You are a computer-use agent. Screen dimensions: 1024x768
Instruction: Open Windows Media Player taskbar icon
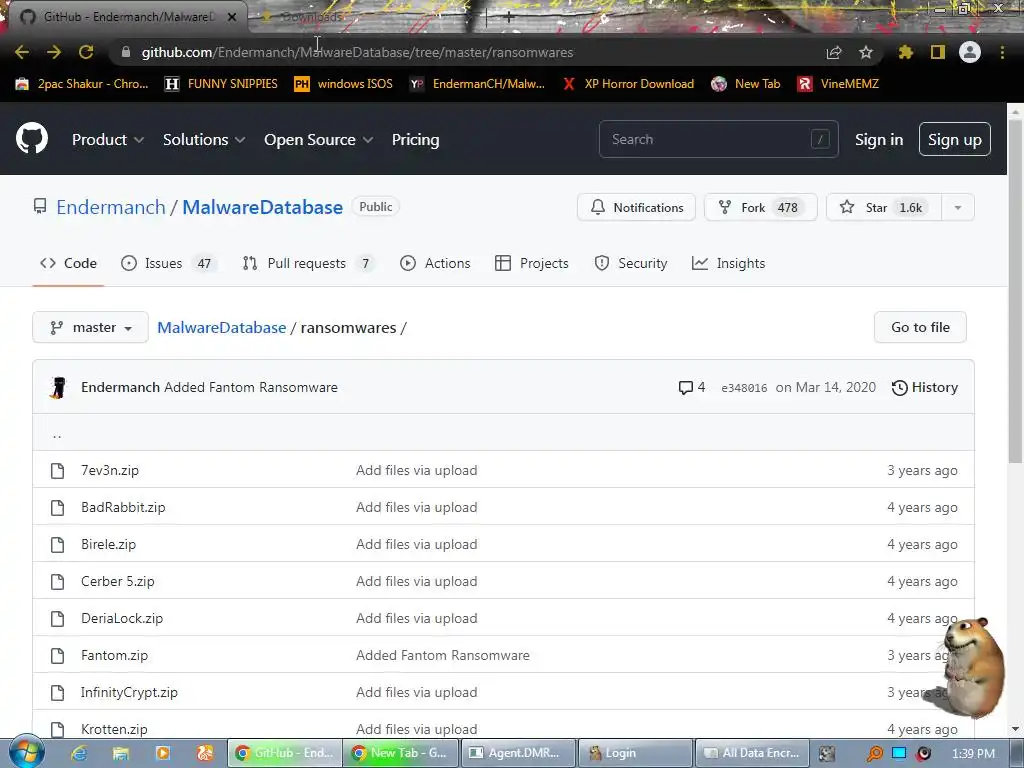pyautogui.click(x=163, y=753)
